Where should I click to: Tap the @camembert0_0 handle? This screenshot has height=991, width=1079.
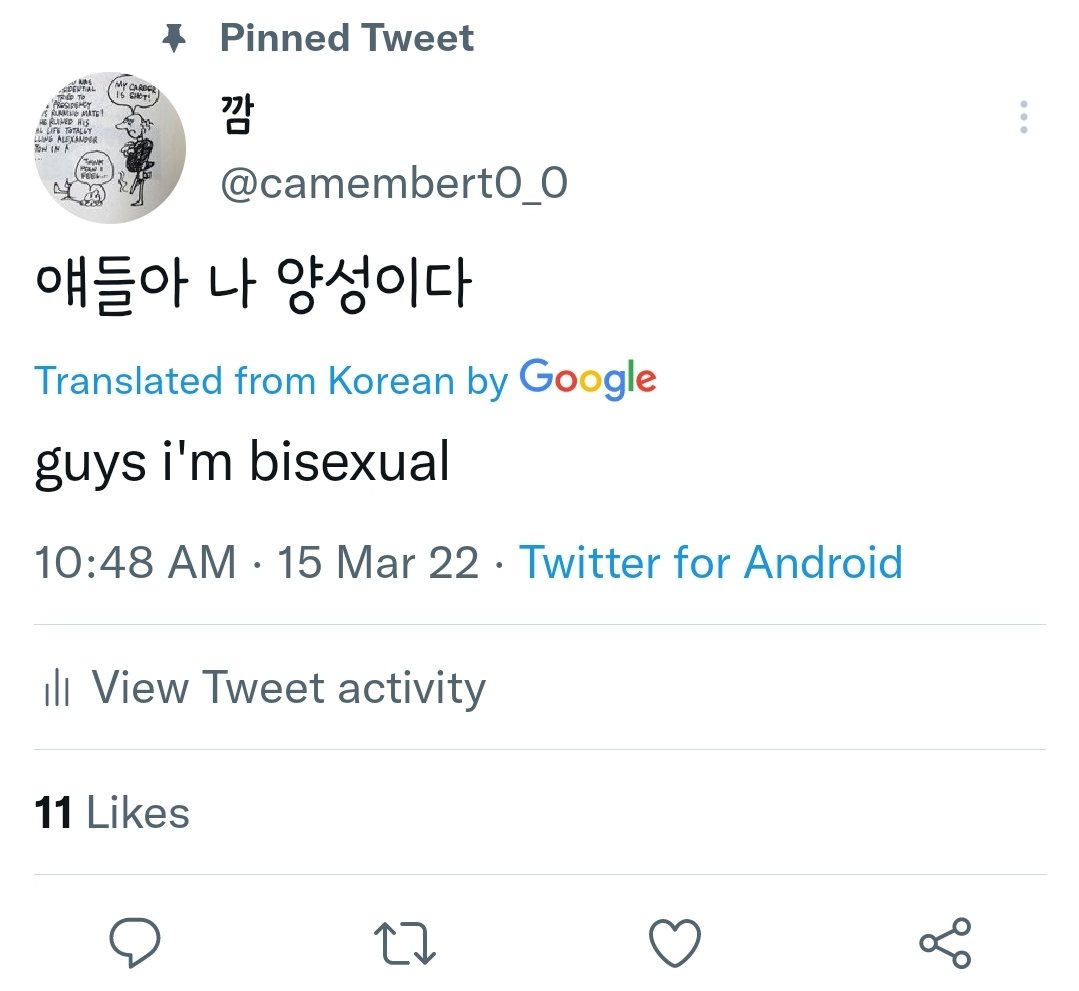pos(393,184)
